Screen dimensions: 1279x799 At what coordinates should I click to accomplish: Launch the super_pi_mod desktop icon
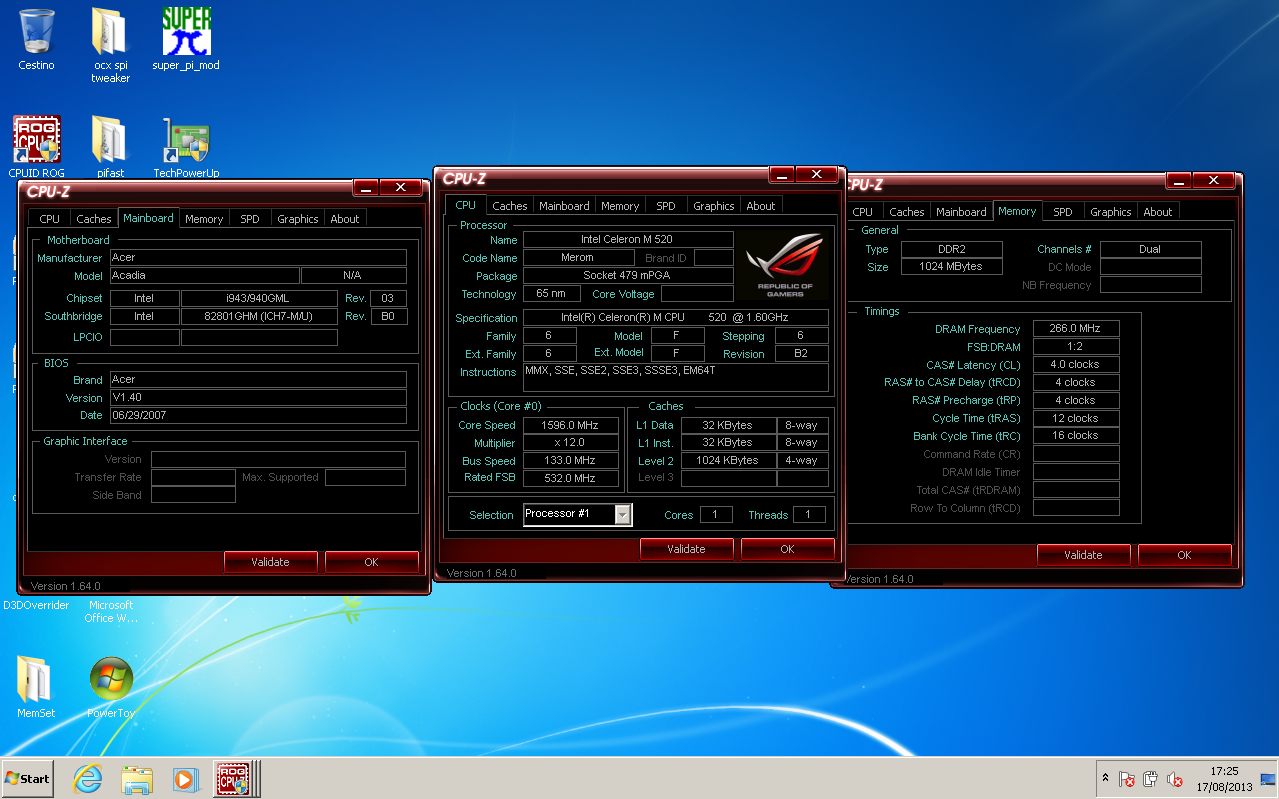point(186,40)
